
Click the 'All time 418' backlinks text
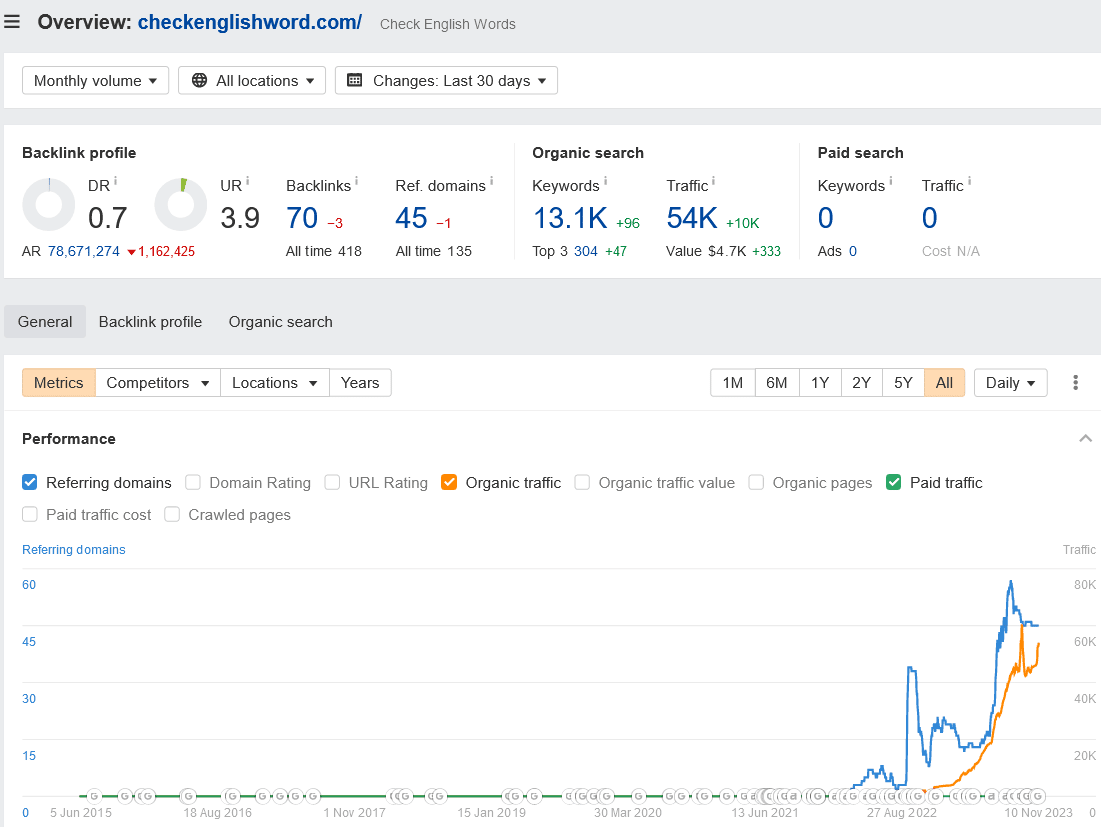coord(324,251)
